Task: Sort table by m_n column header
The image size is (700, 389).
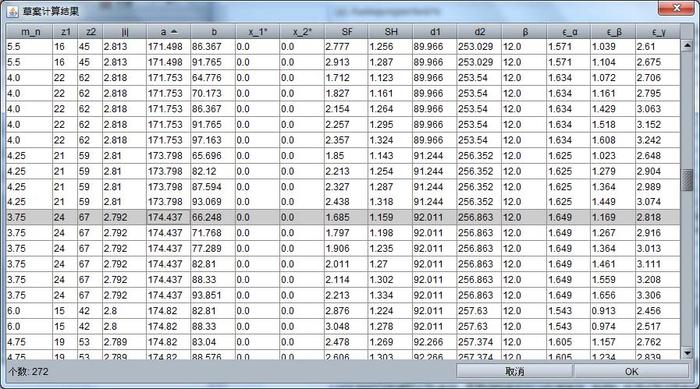Action: click(x=30, y=32)
